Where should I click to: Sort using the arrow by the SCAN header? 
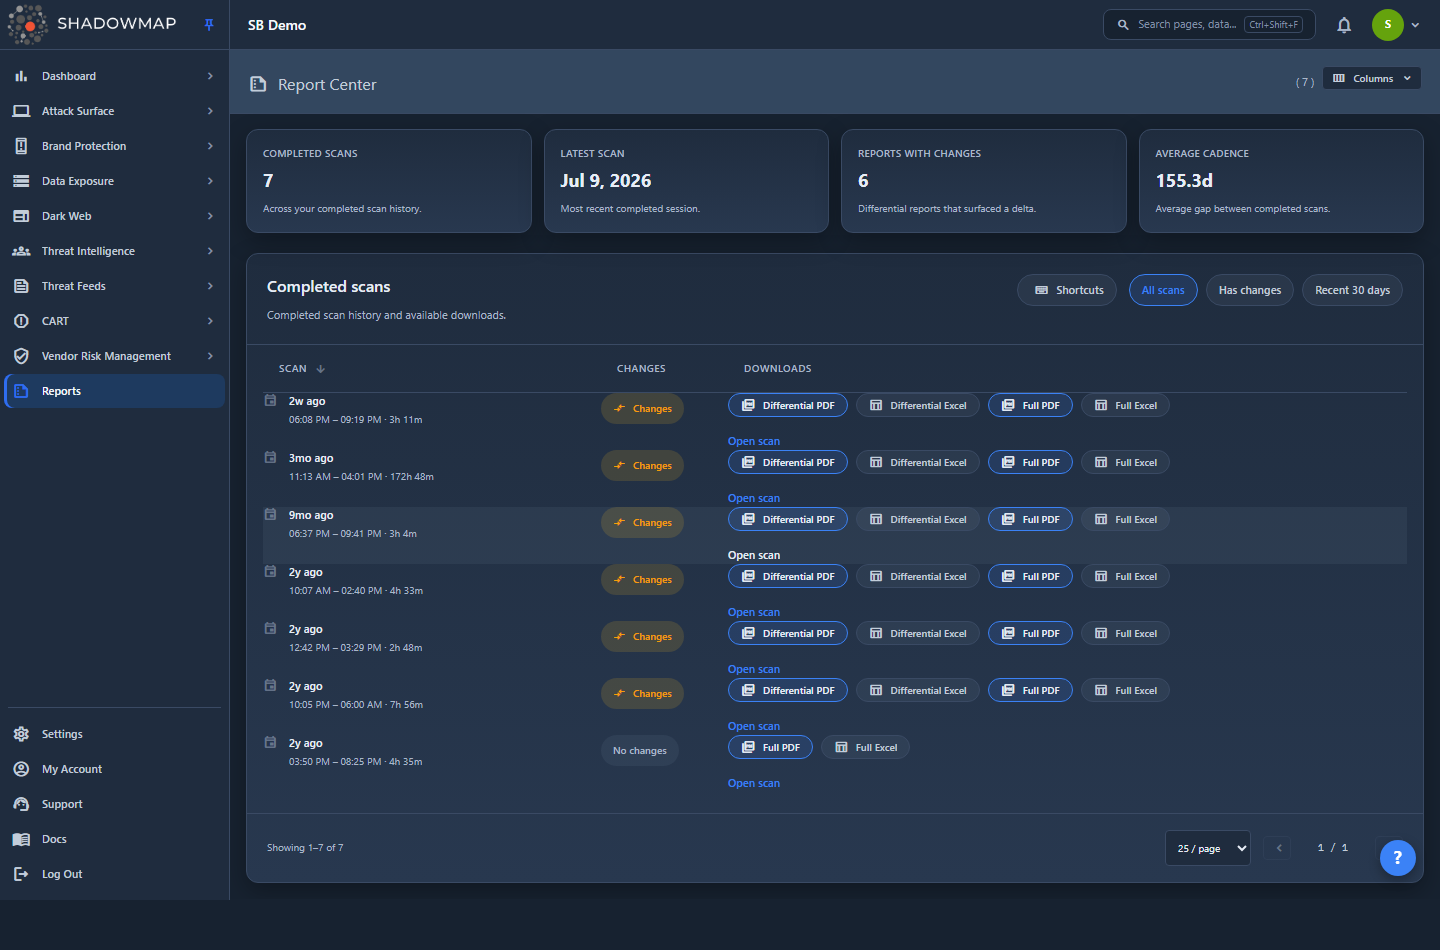click(321, 369)
